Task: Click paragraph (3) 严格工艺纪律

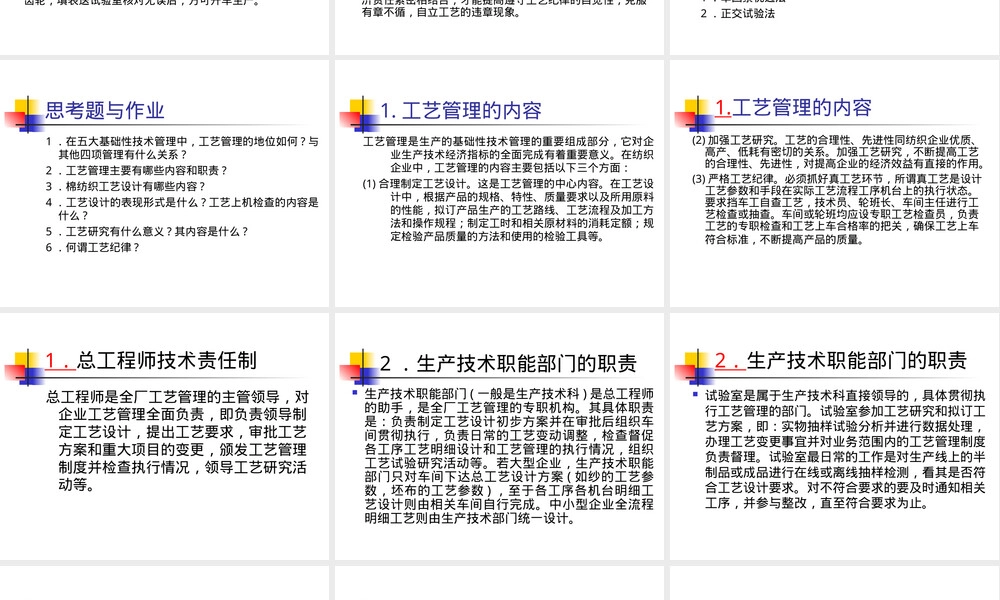Action: pos(837,209)
